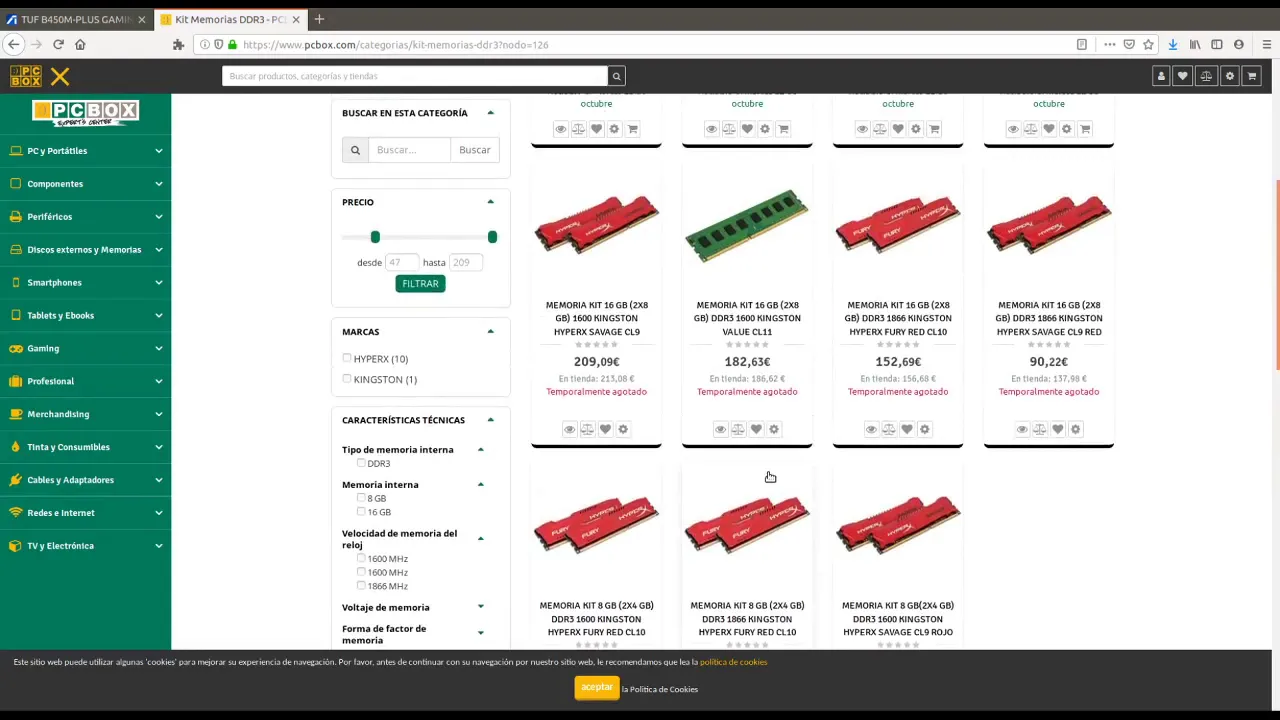The height and width of the screenshot is (720, 1280).
Task: Collapse the Precio filter panel
Action: coord(490,202)
